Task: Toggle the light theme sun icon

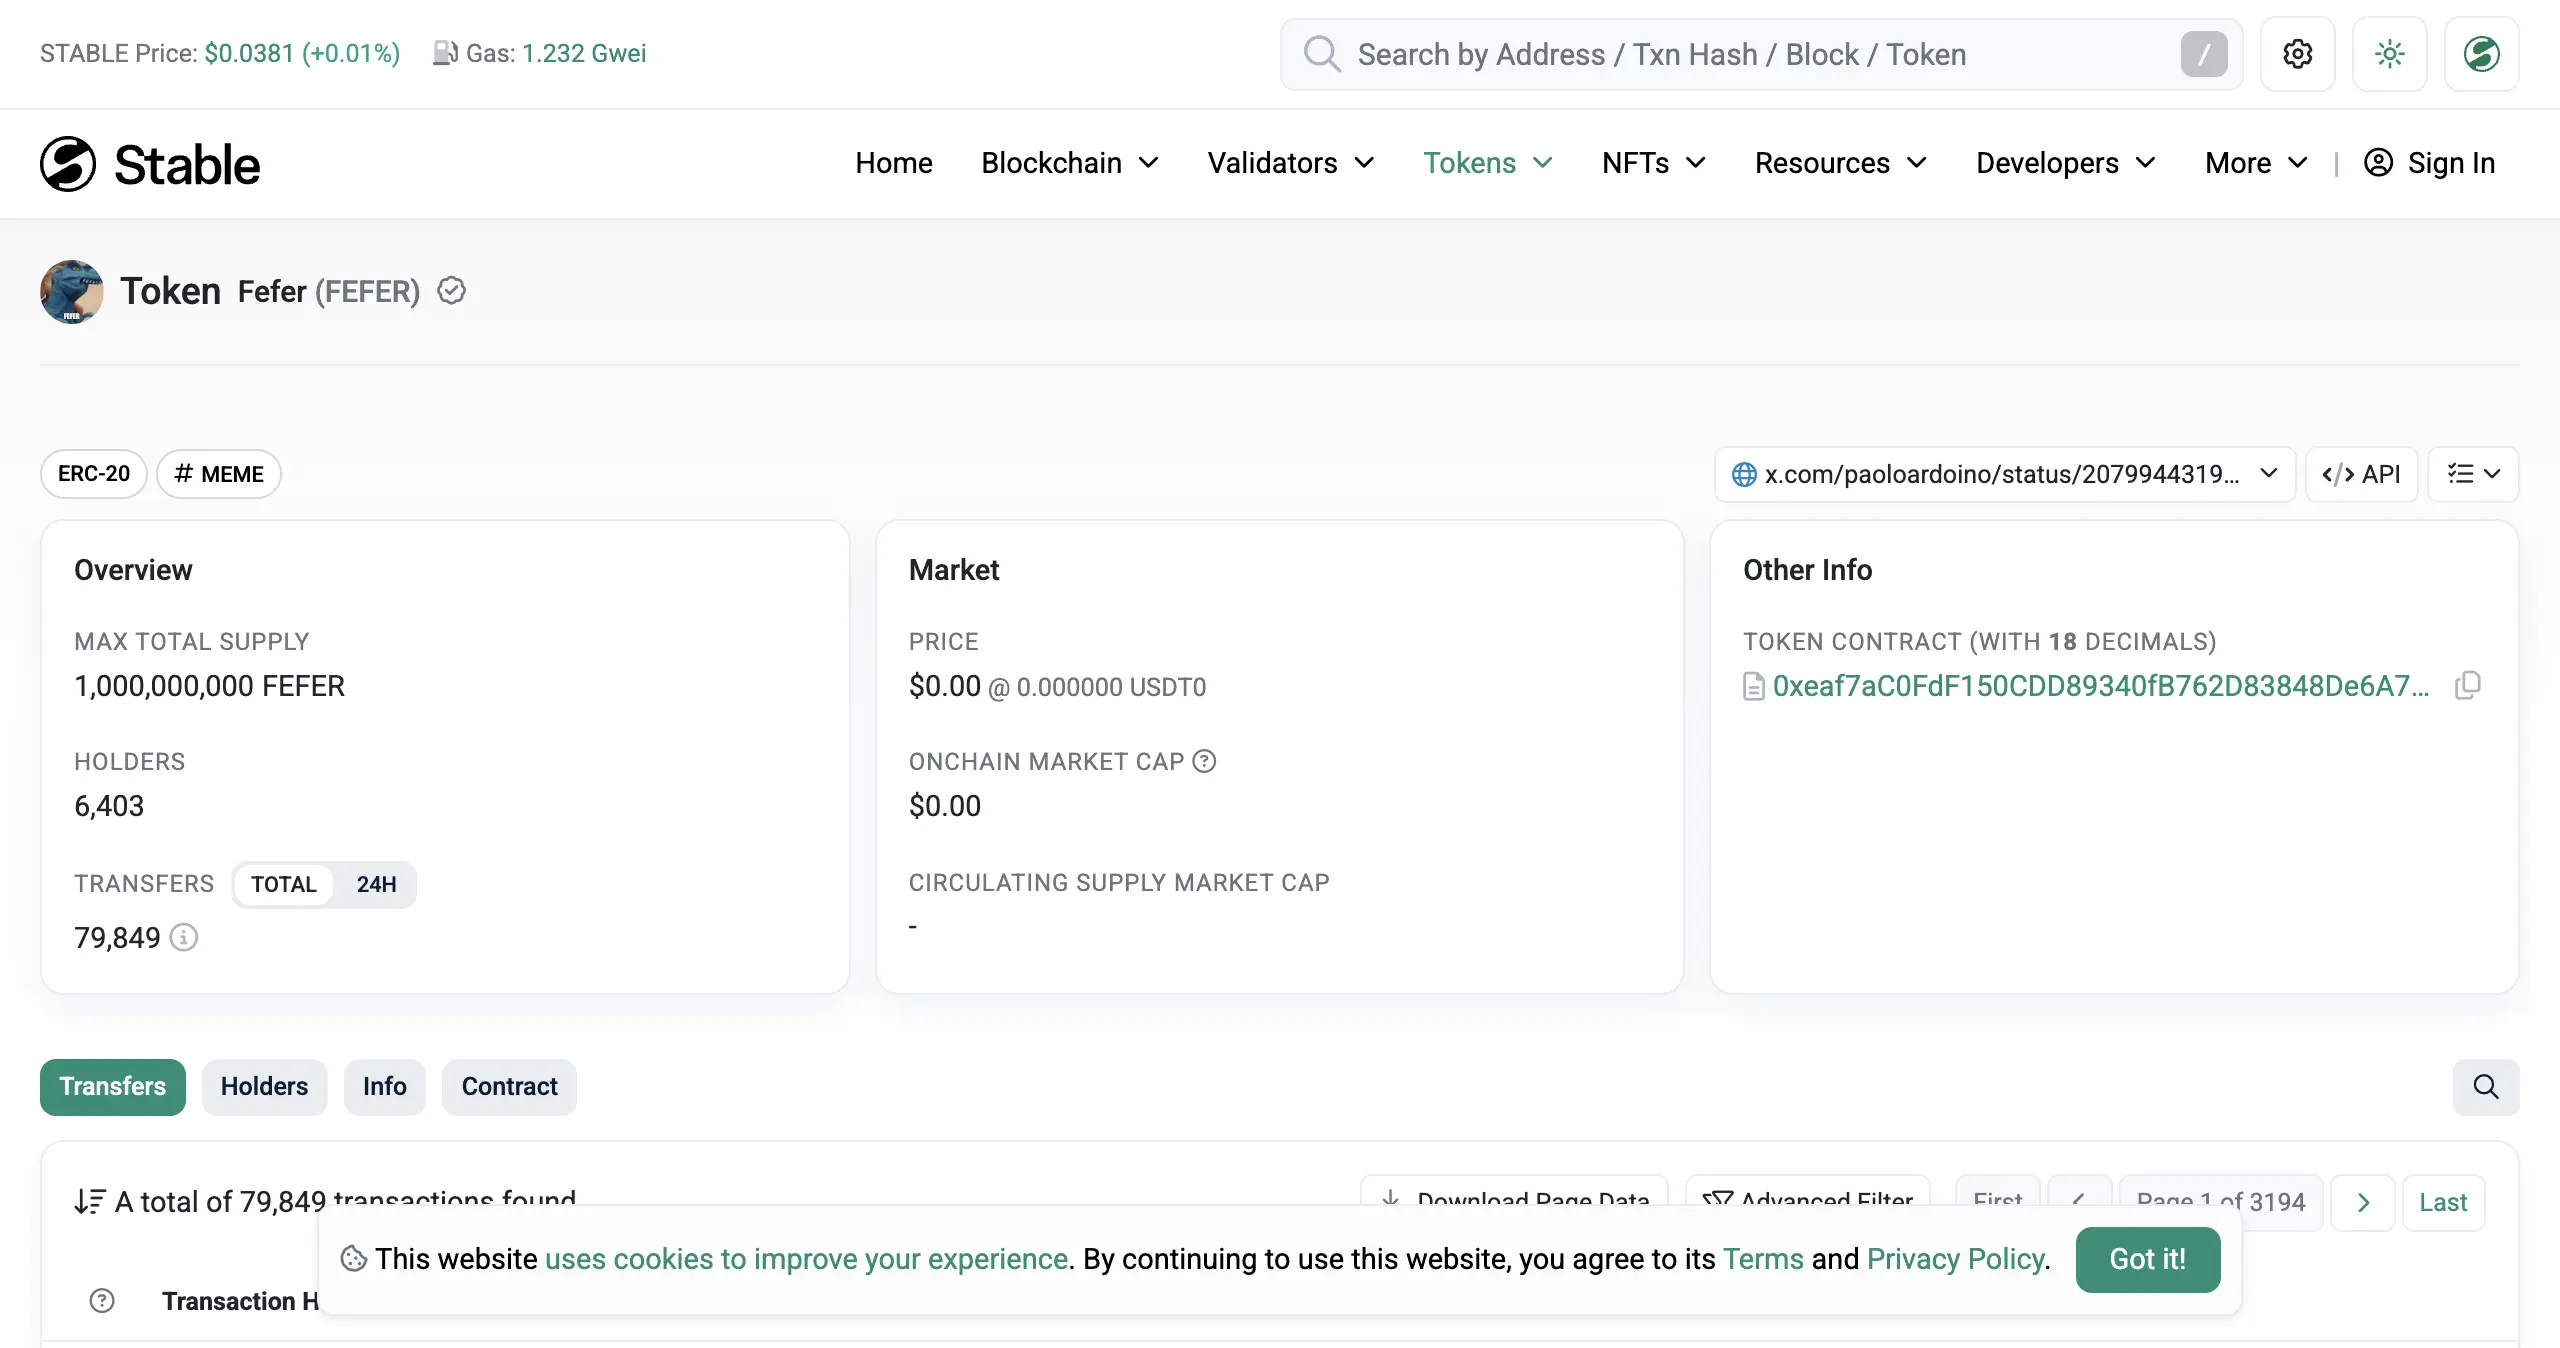Action: [2389, 54]
